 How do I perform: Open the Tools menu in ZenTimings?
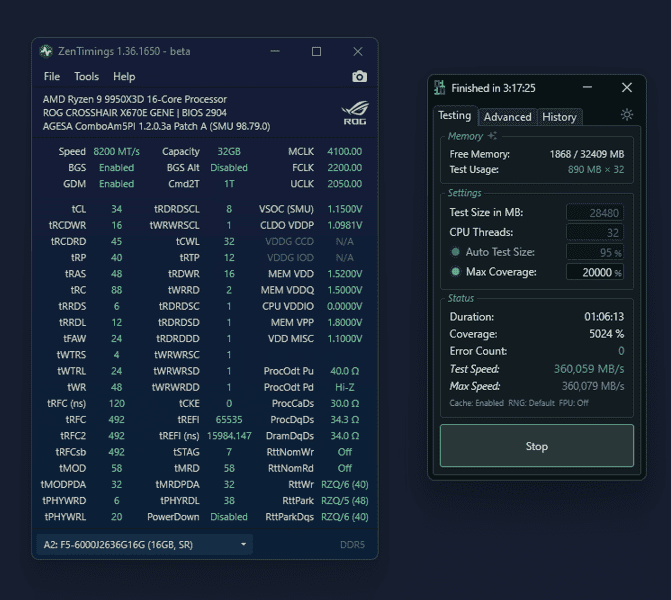pos(86,77)
